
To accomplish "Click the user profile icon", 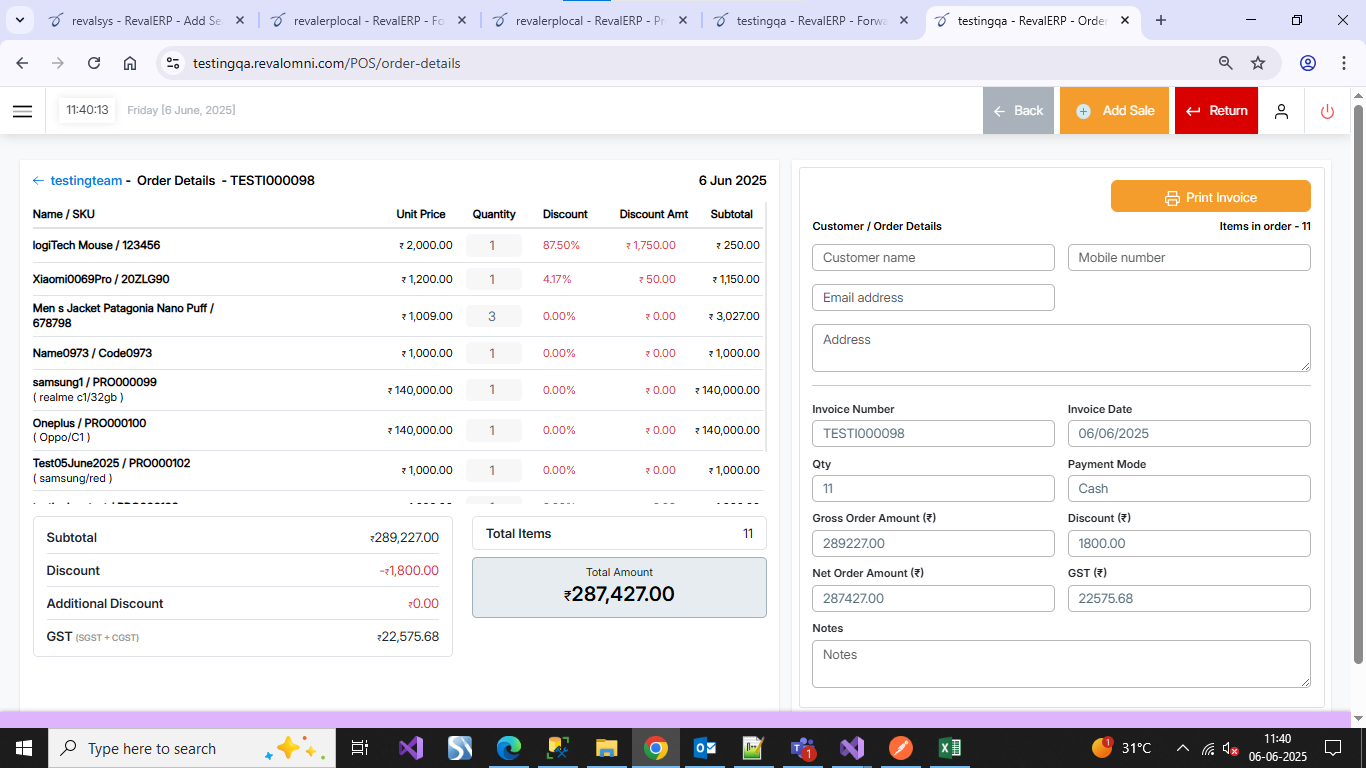I will coord(1281,111).
